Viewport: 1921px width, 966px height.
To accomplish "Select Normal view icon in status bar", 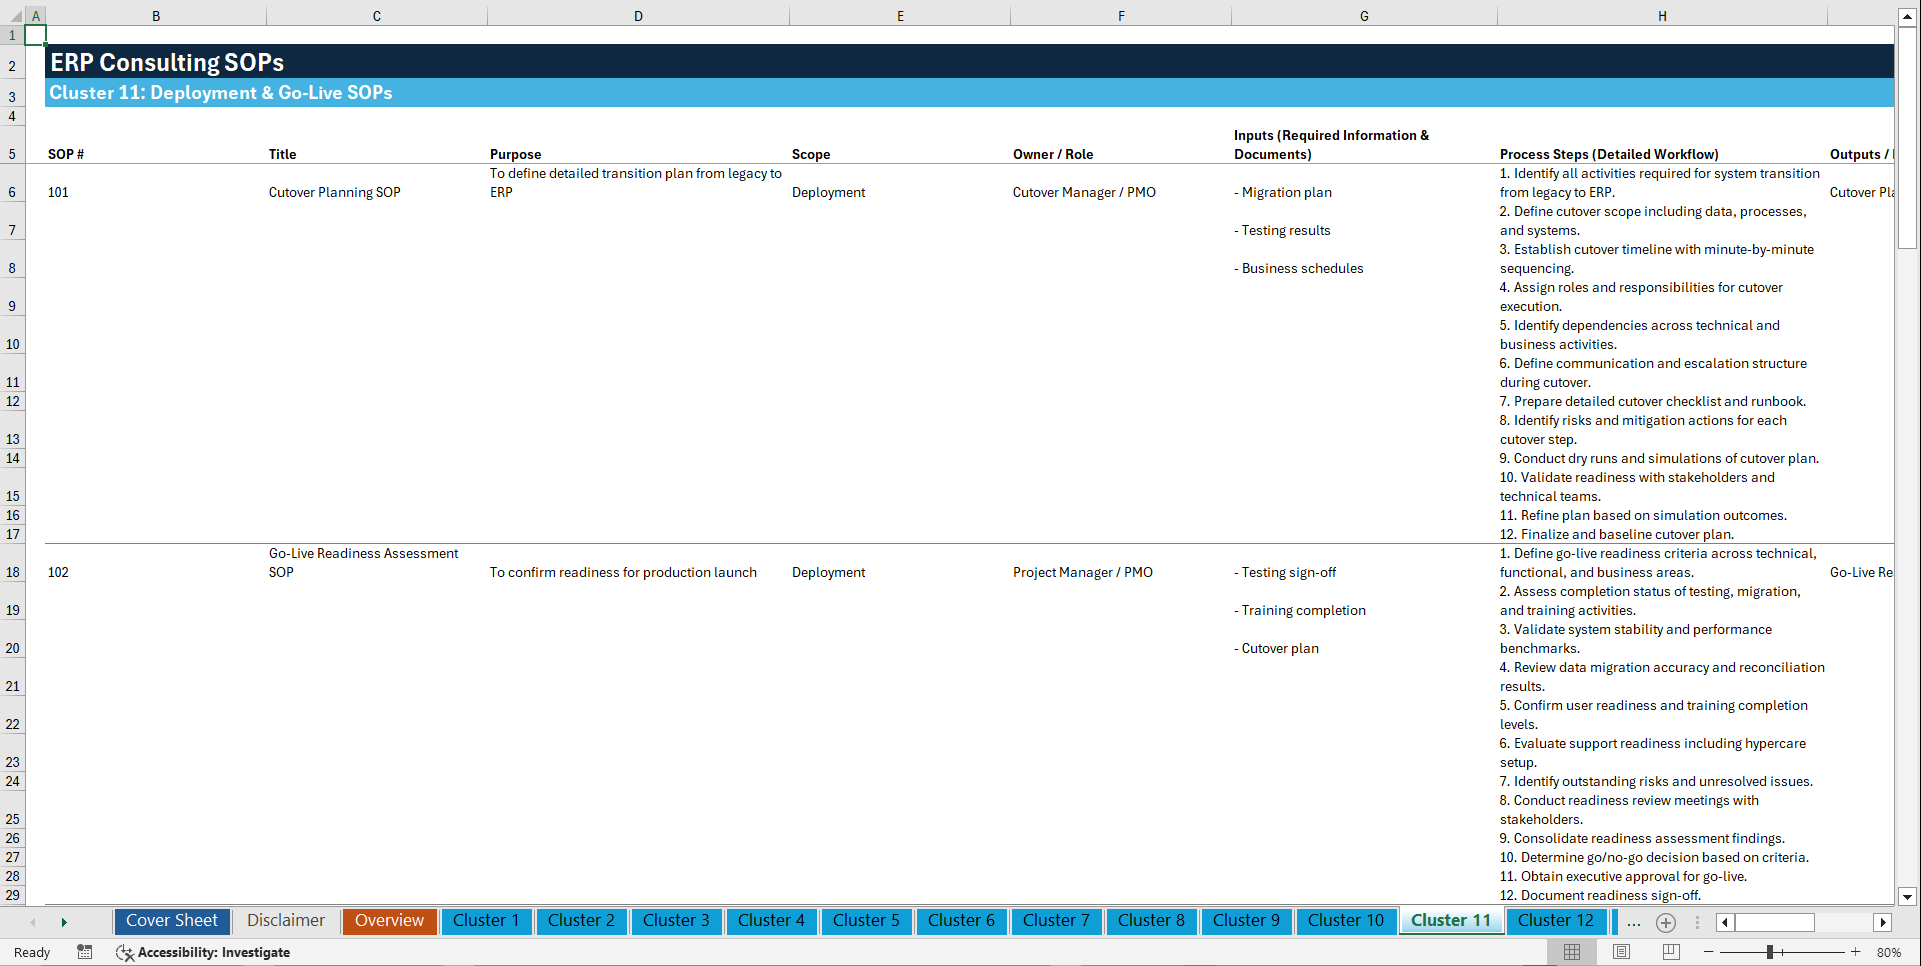I will click(1572, 951).
